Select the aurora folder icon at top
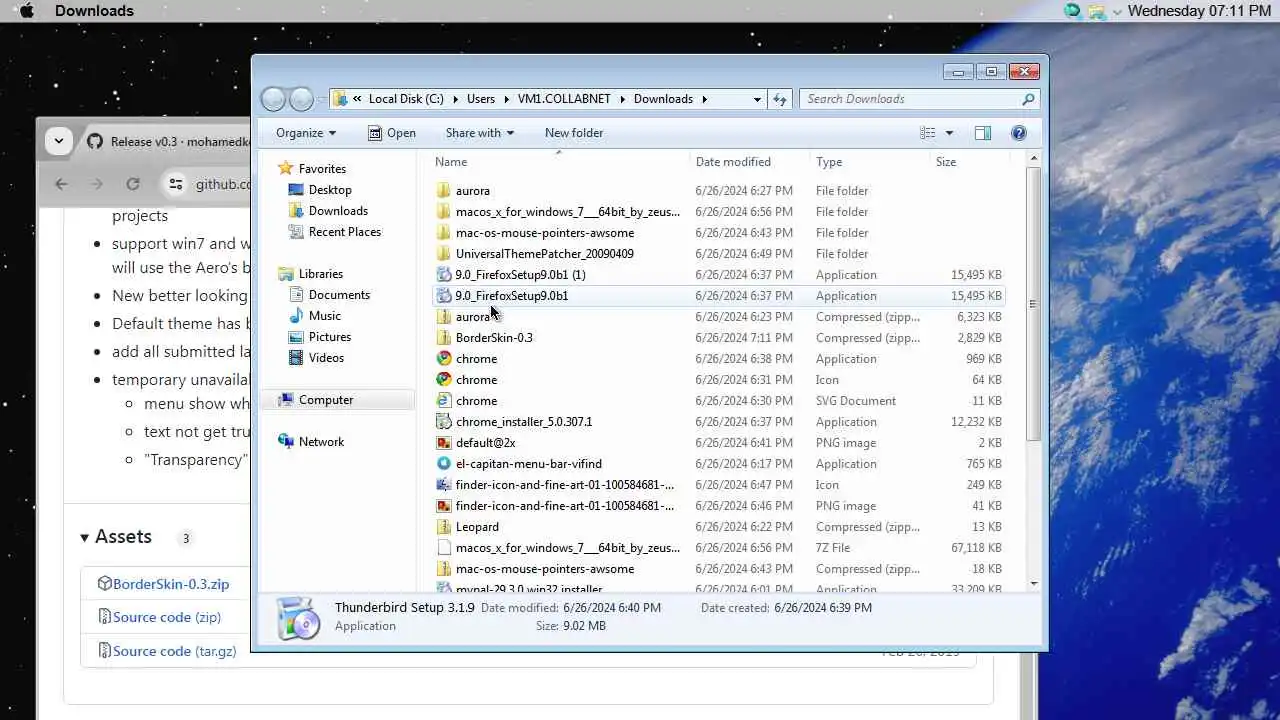 (x=444, y=191)
